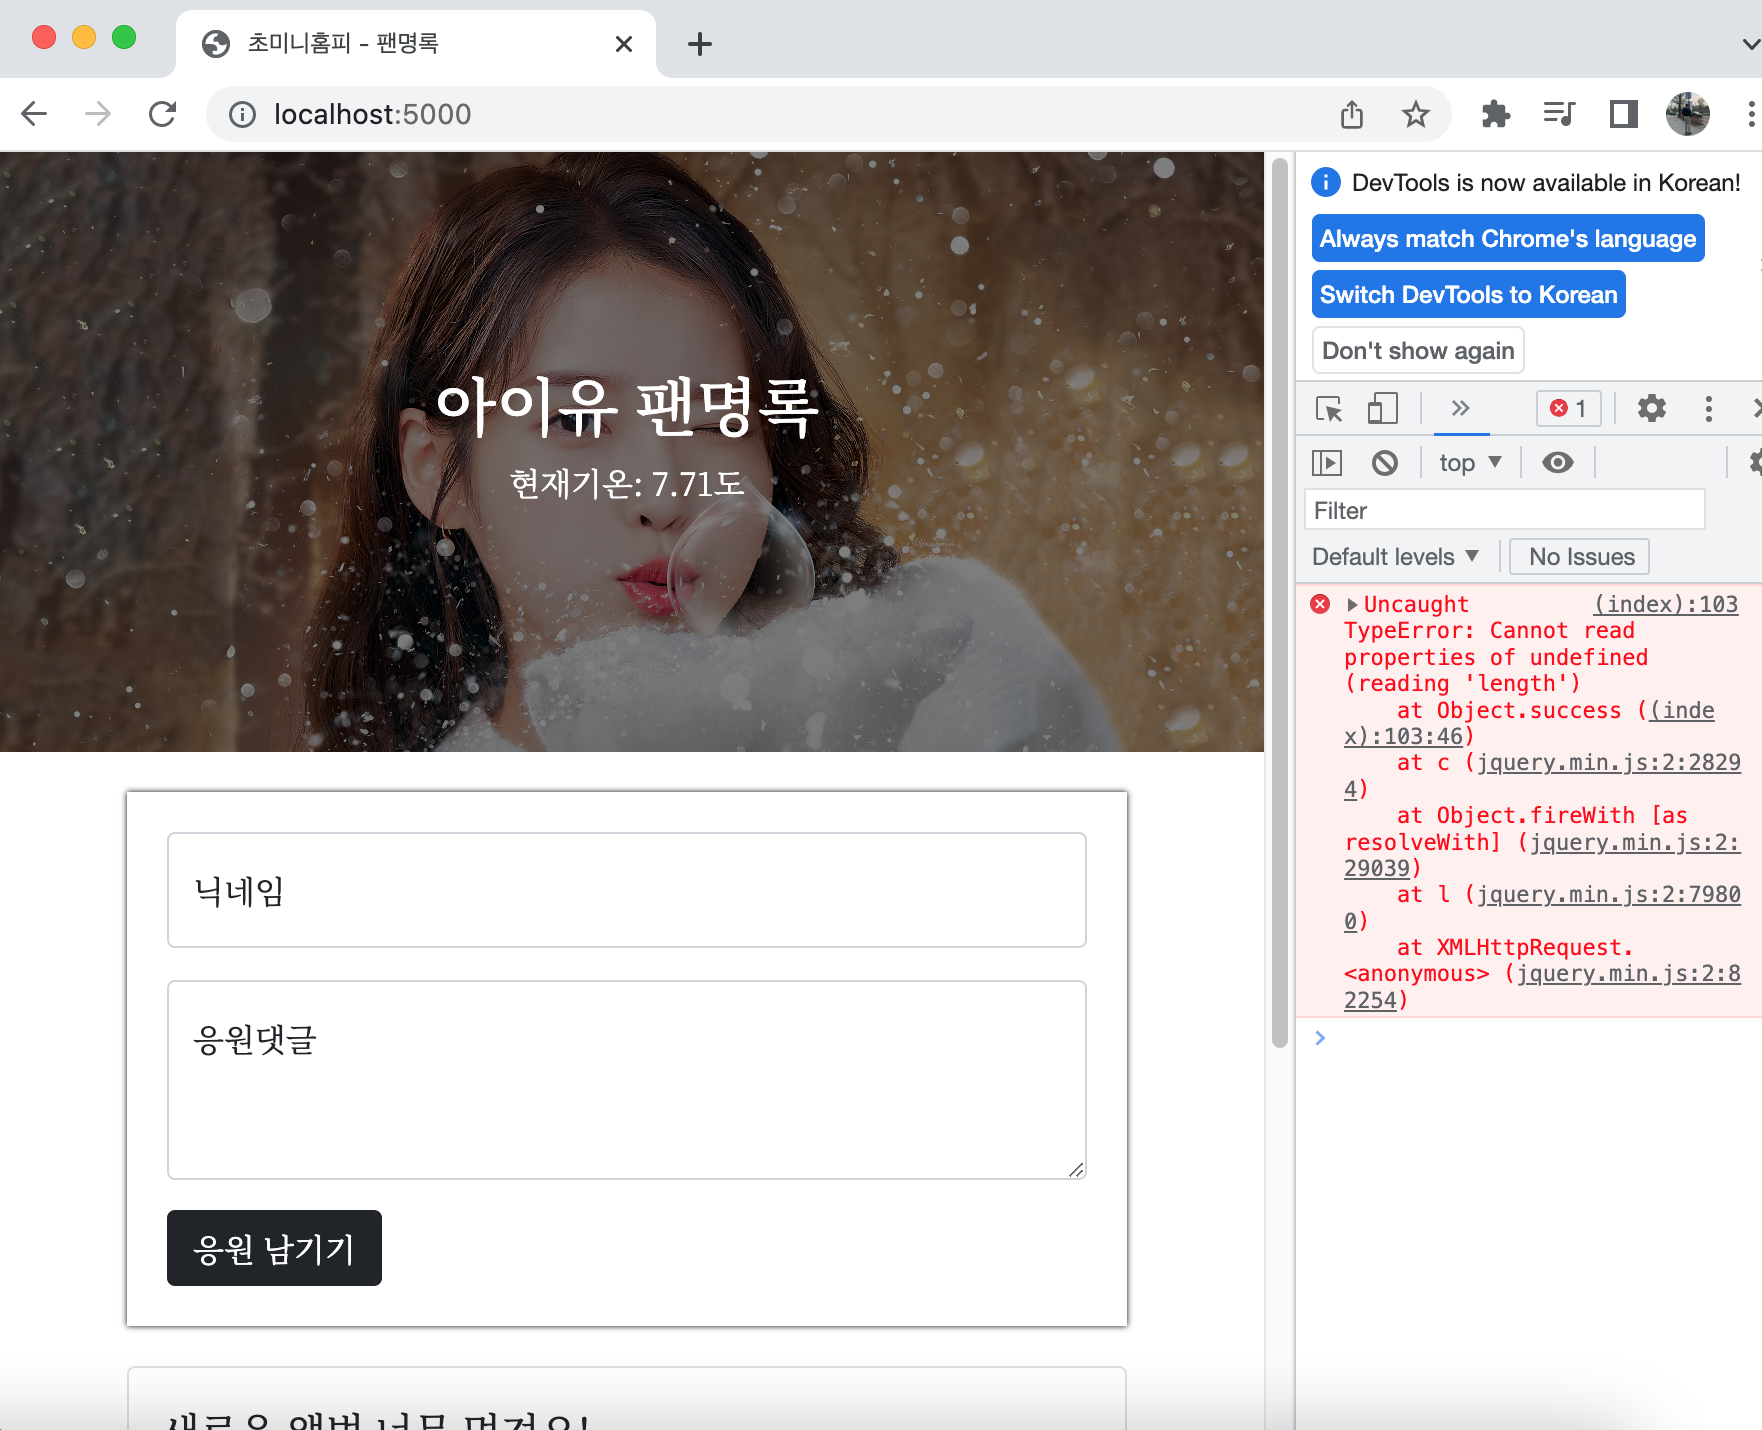This screenshot has height=1430, width=1762.
Task: Open the tab search dropdown chevron
Action: click(x=1749, y=44)
